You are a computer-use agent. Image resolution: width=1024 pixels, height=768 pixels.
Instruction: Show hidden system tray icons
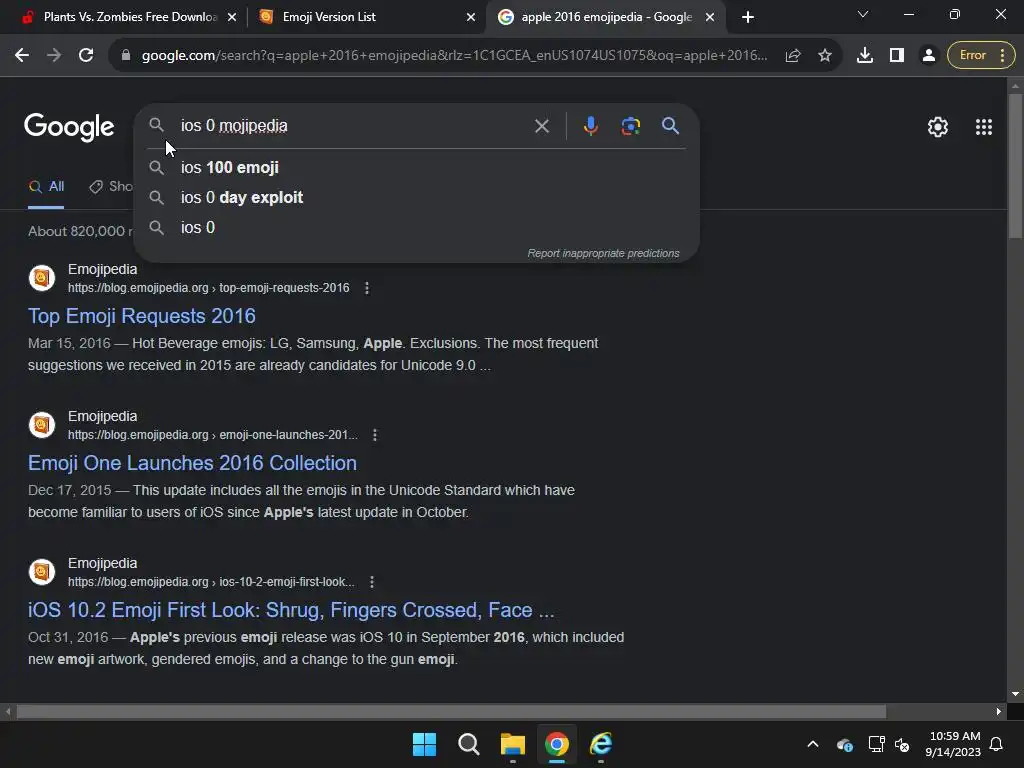pos(812,744)
